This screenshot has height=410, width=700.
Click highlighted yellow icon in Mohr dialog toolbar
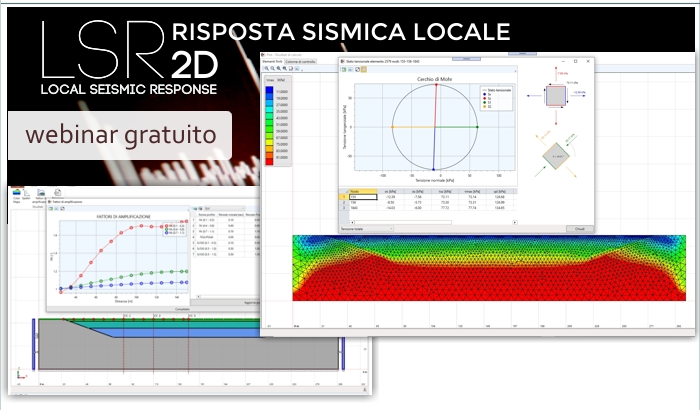tap(364, 69)
